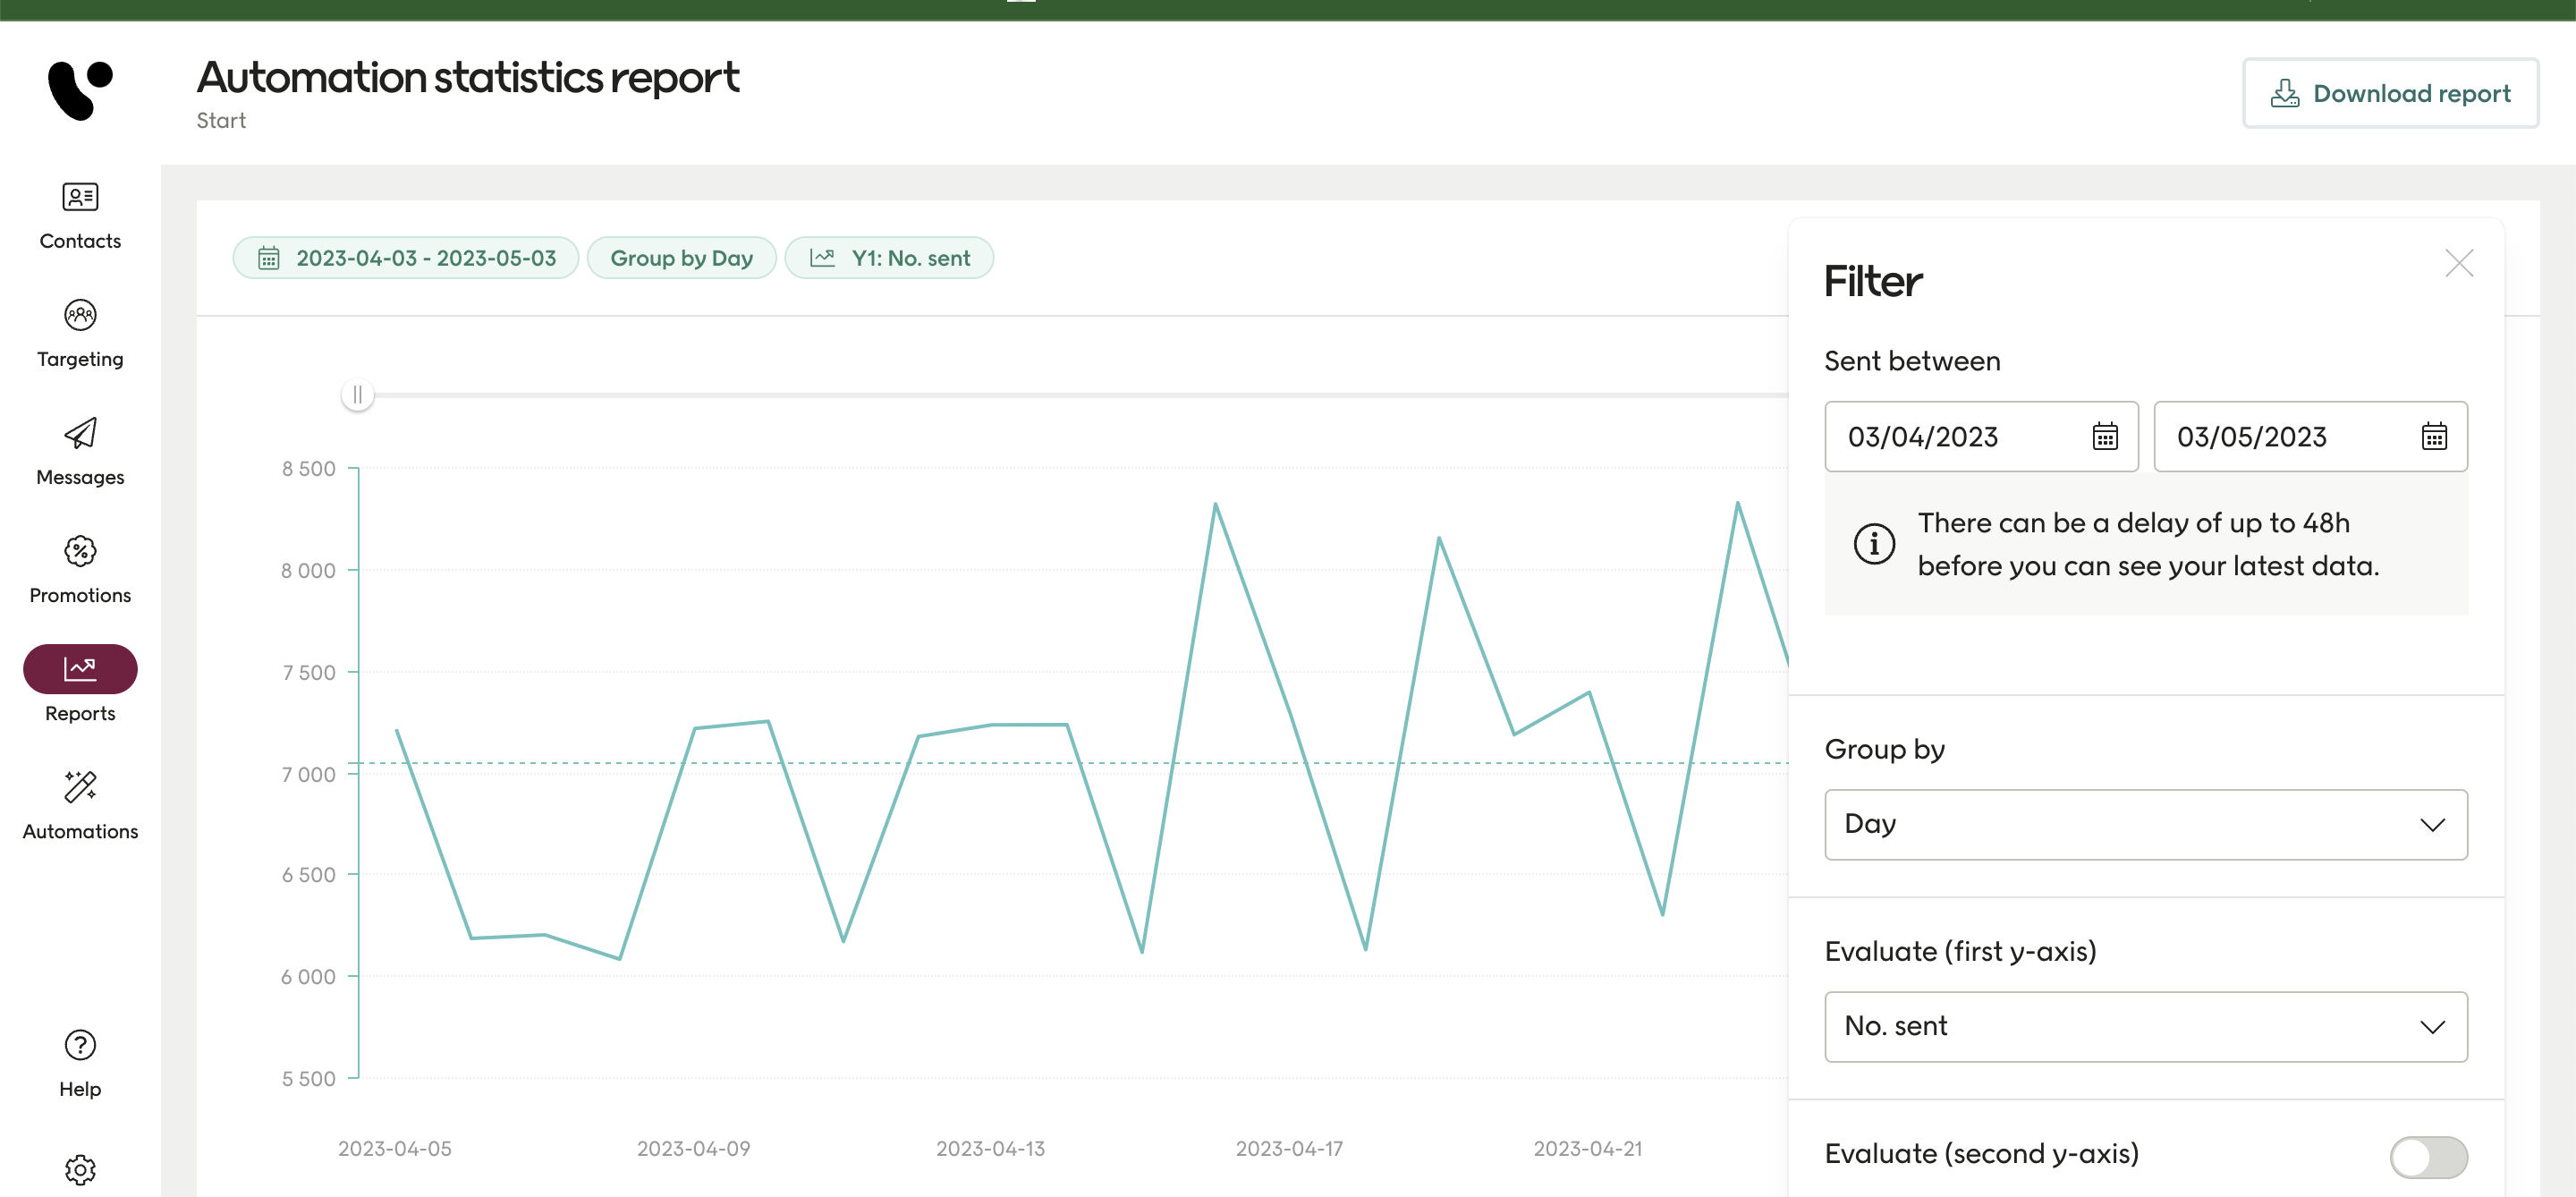
Task: Click the 2023-04-03 - 2023-05-03 date chip
Action: 405,257
